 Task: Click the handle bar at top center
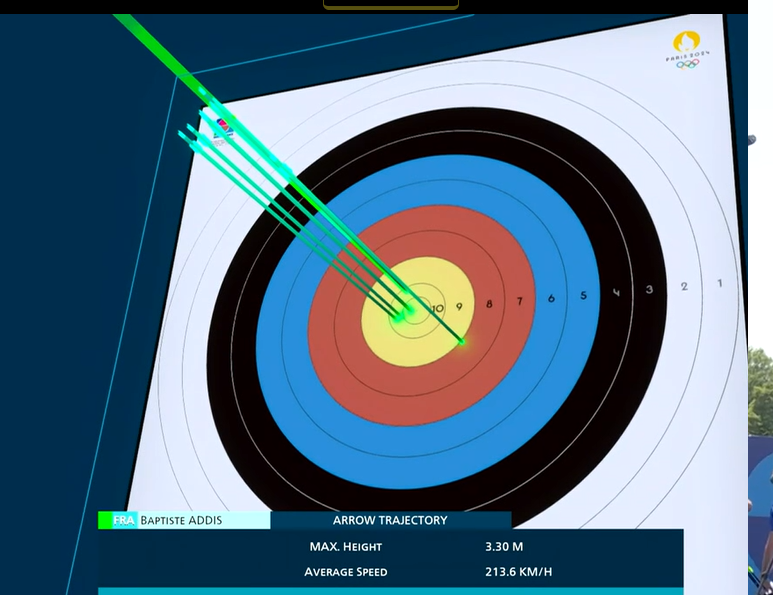[x=391, y=4]
